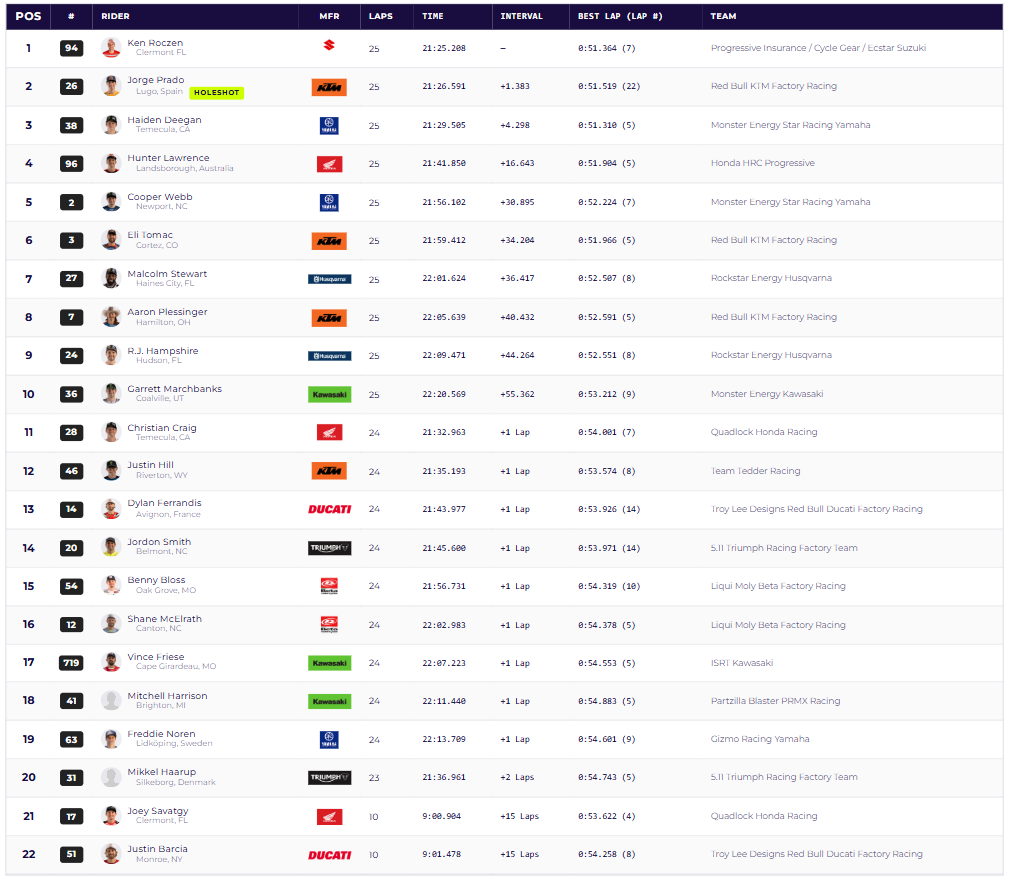Image resolution: width=1010 pixels, height=881 pixels.
Task: Select the +15 Laps interval for Joey Savatgy
Action: tap(520, 816)
